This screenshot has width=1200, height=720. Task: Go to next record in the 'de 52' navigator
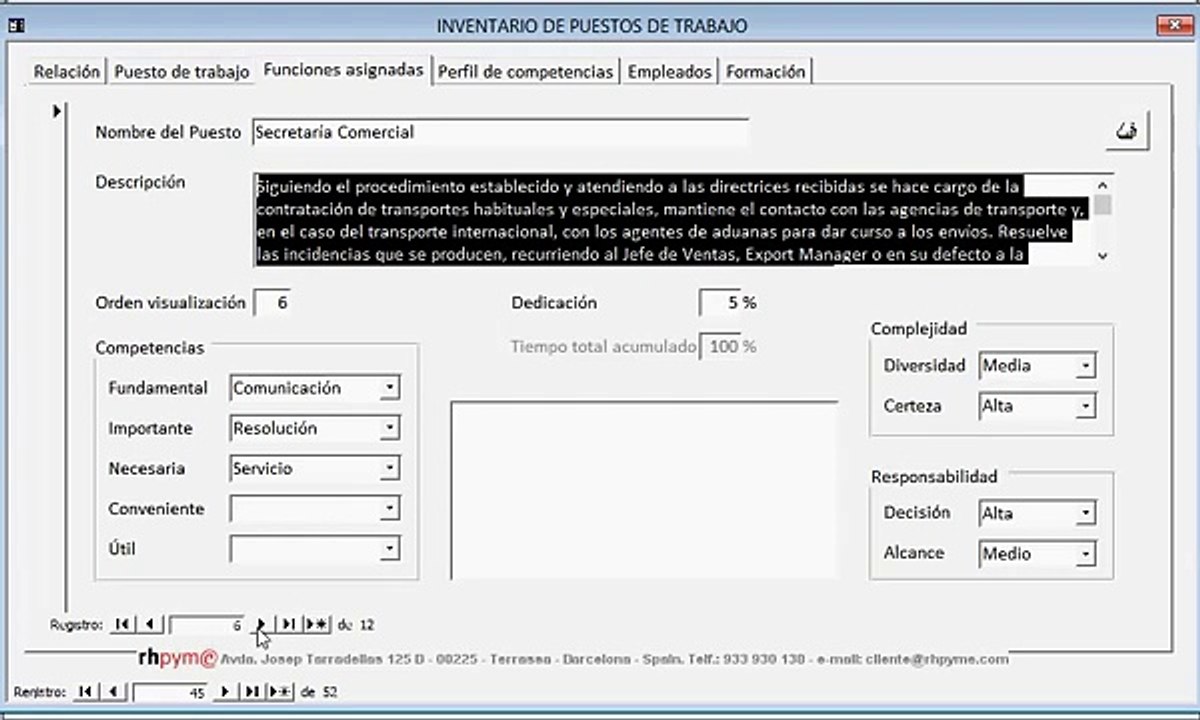point(224,691)
